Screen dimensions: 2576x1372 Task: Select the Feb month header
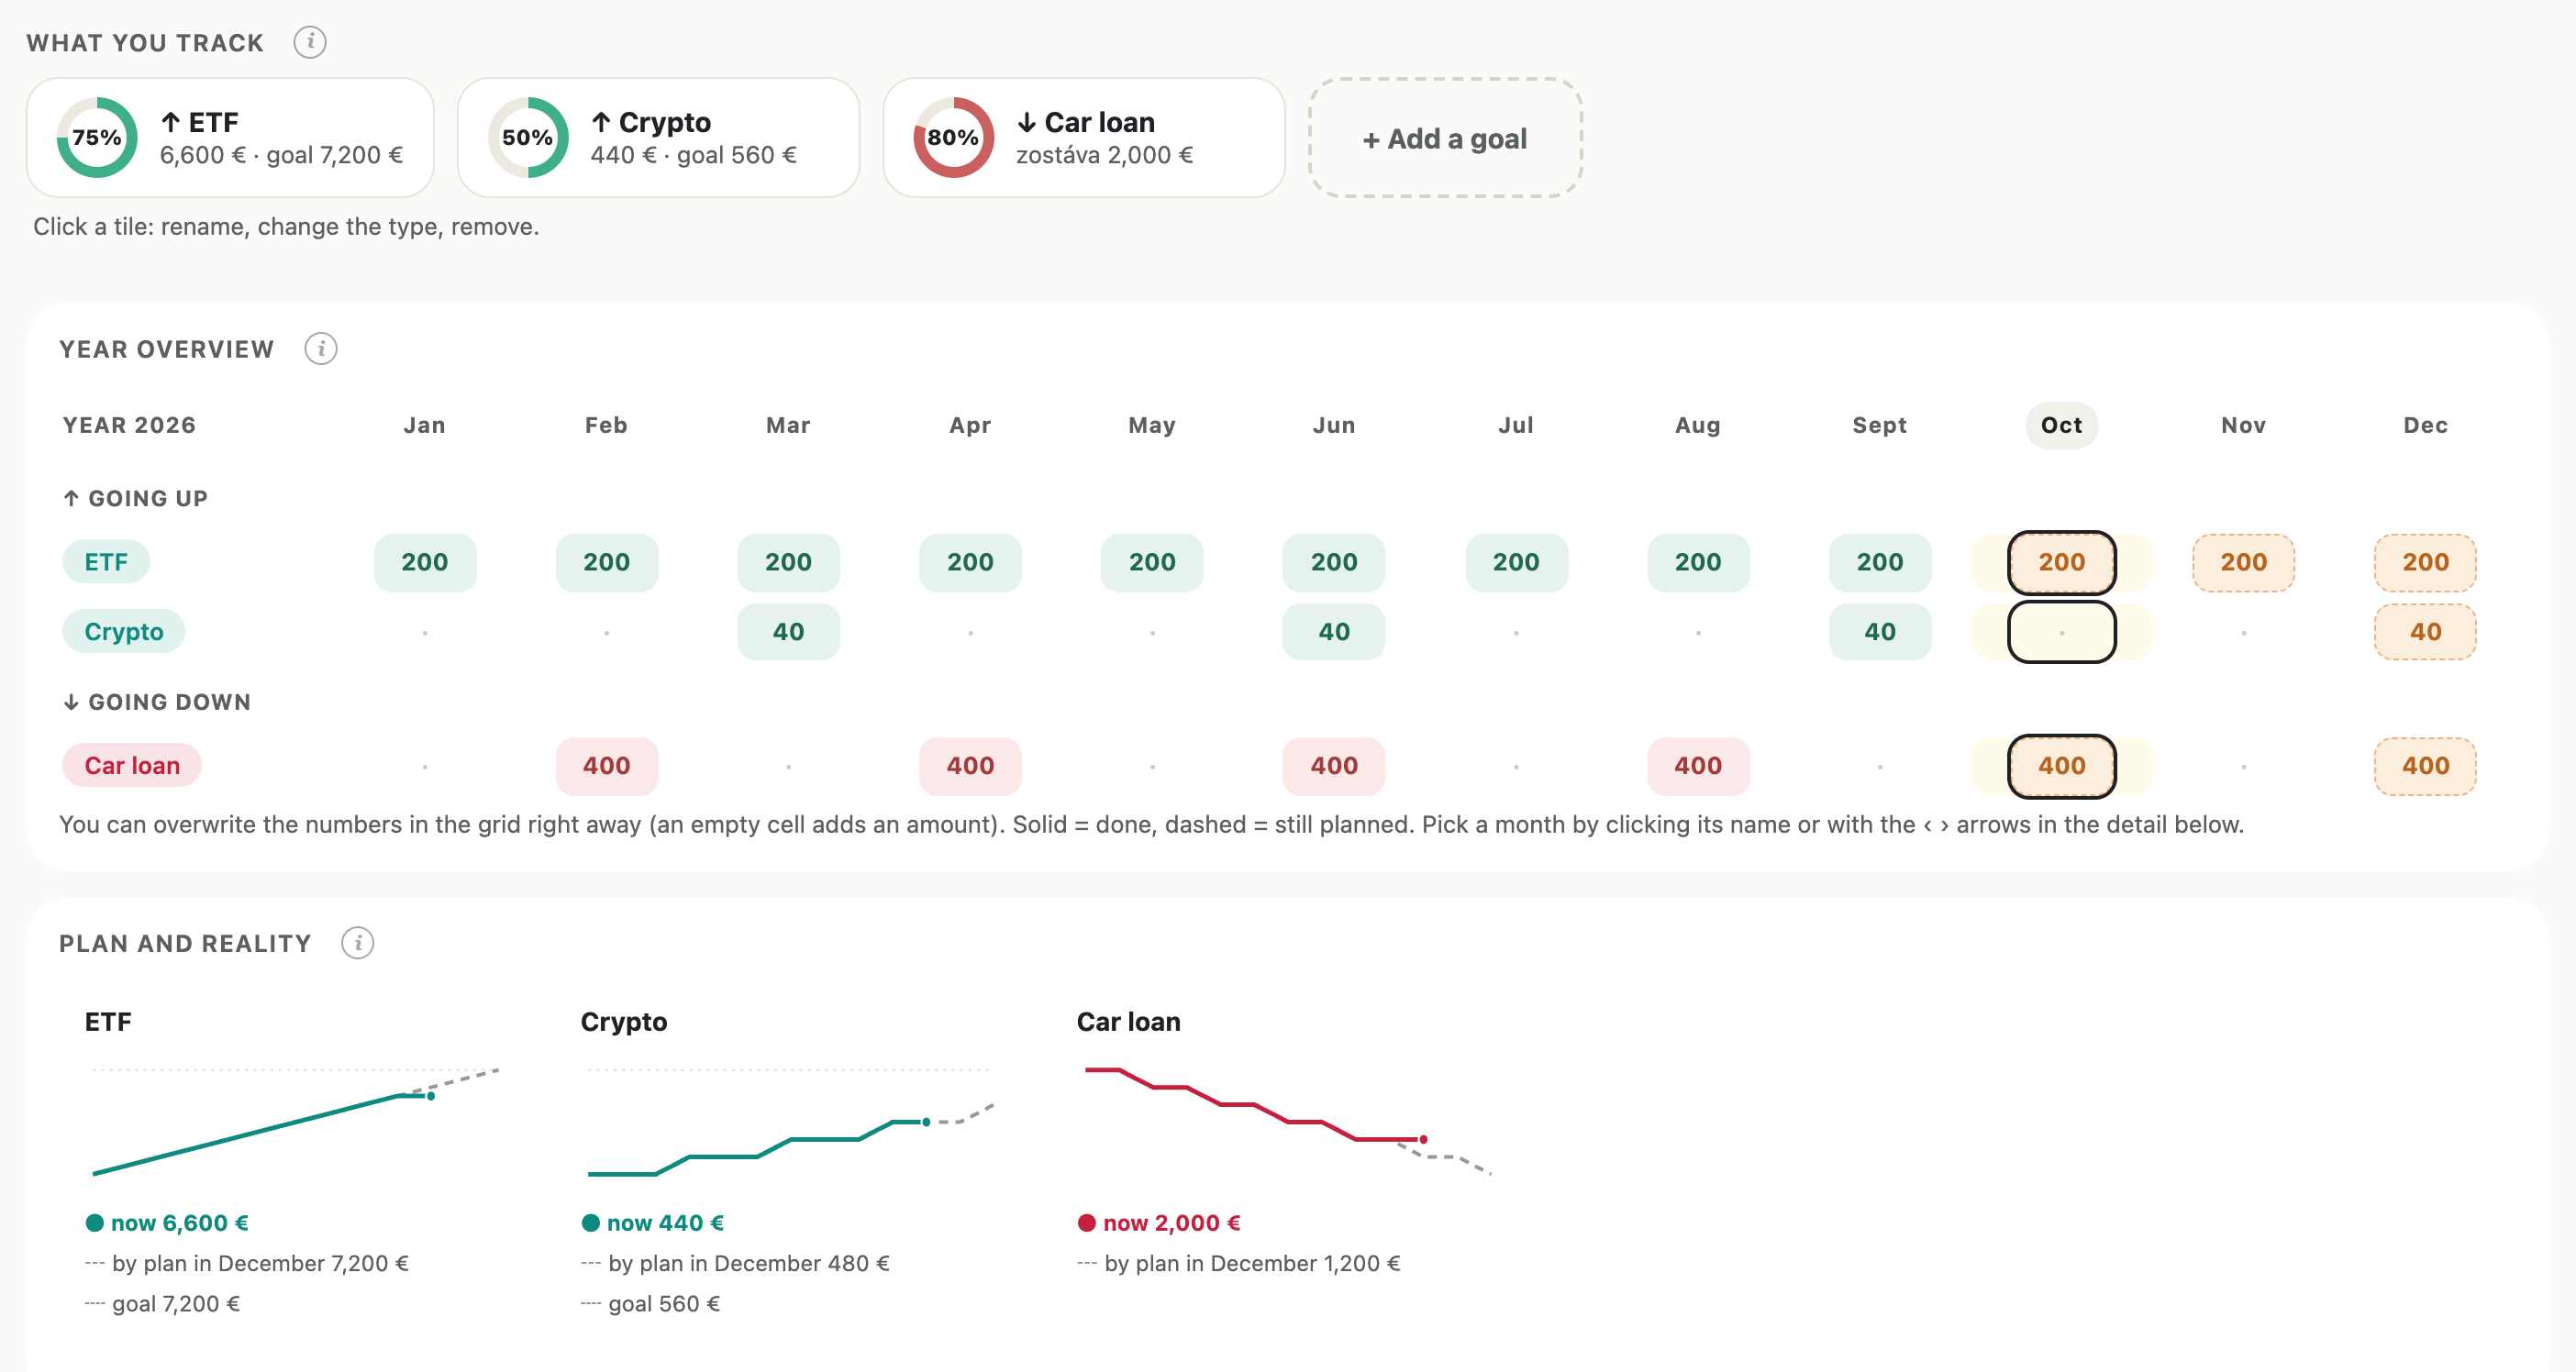click(607, 425)
